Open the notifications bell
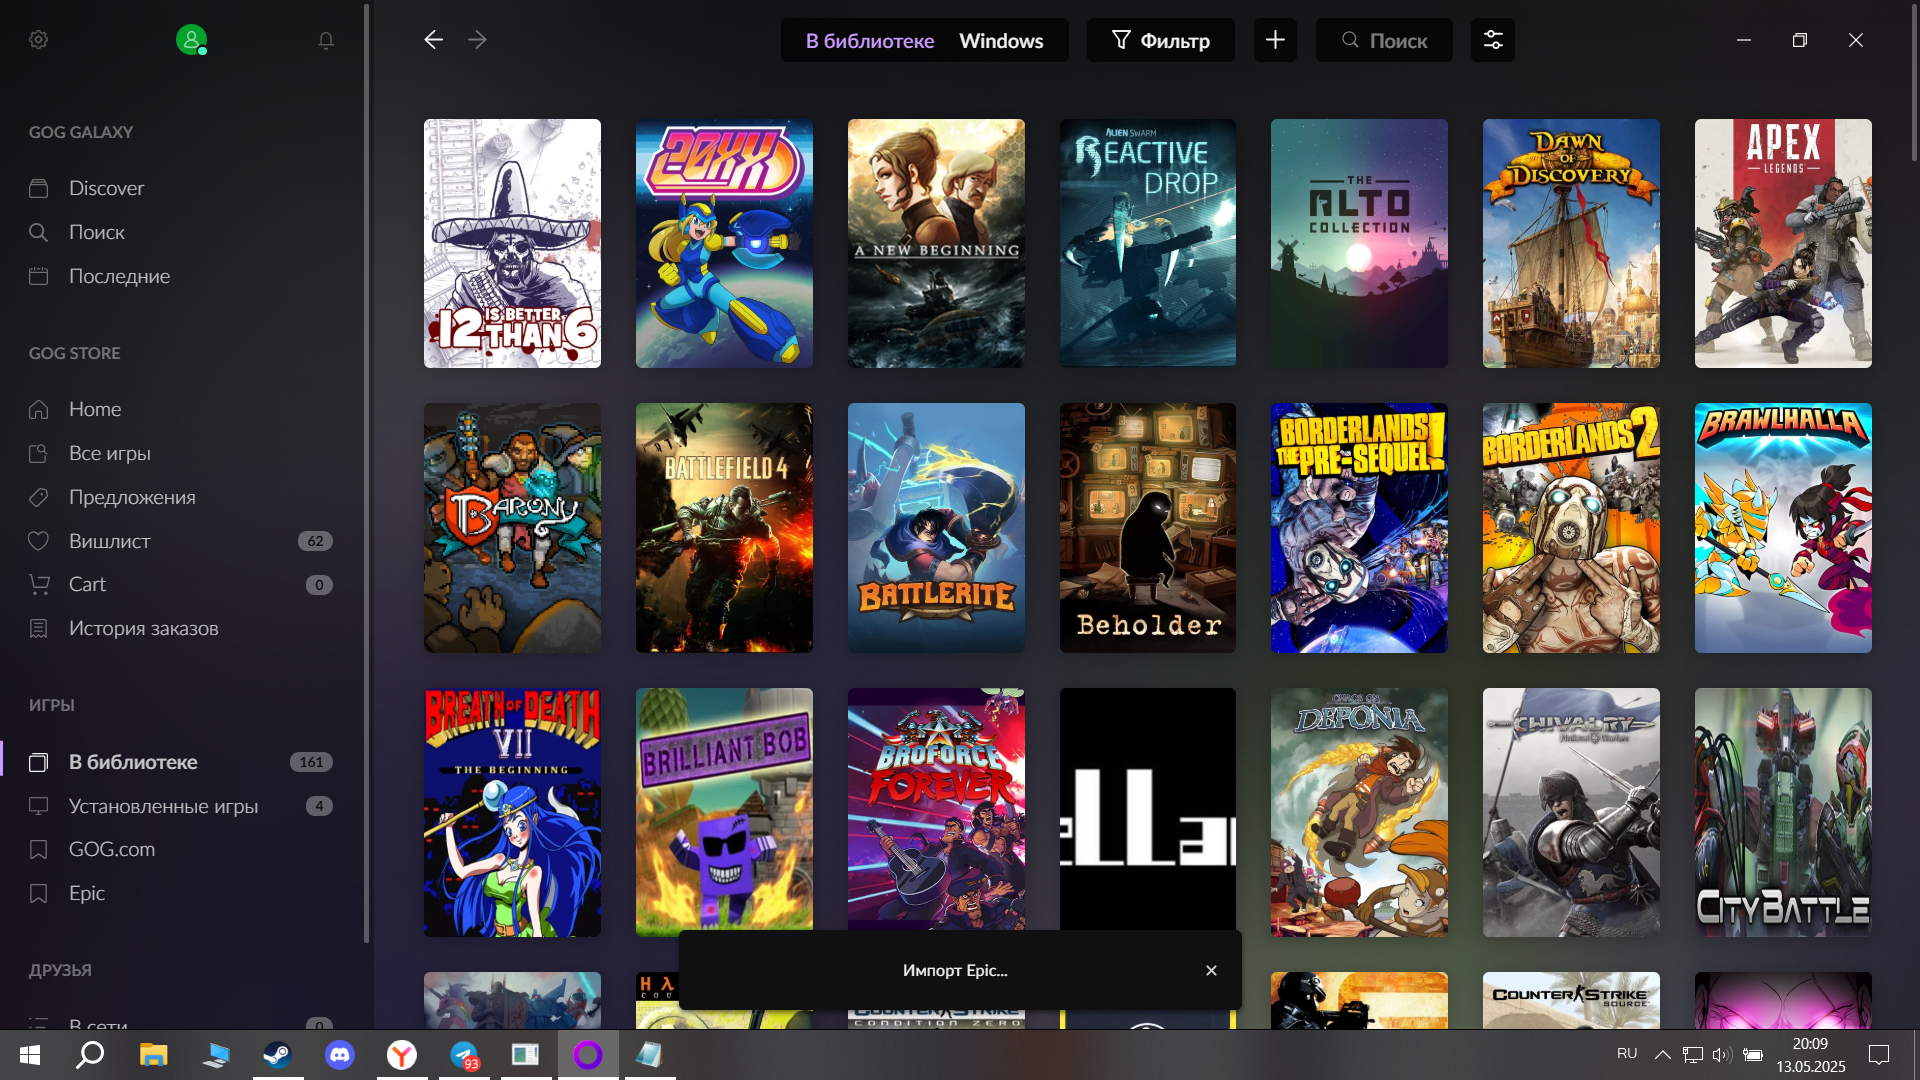Viewport: 1920px width, 1080px height. (x=326, y=40)
